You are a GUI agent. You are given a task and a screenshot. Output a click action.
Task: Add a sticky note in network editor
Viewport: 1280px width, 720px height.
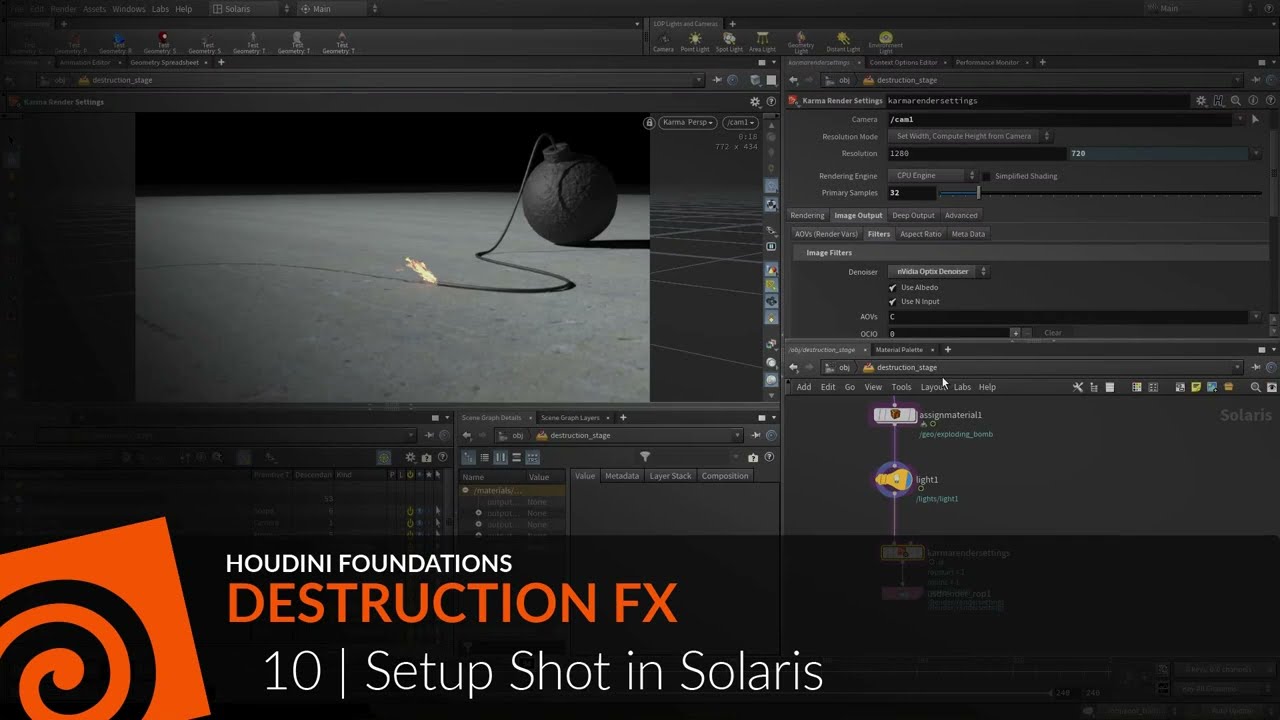coord(1196,387)
